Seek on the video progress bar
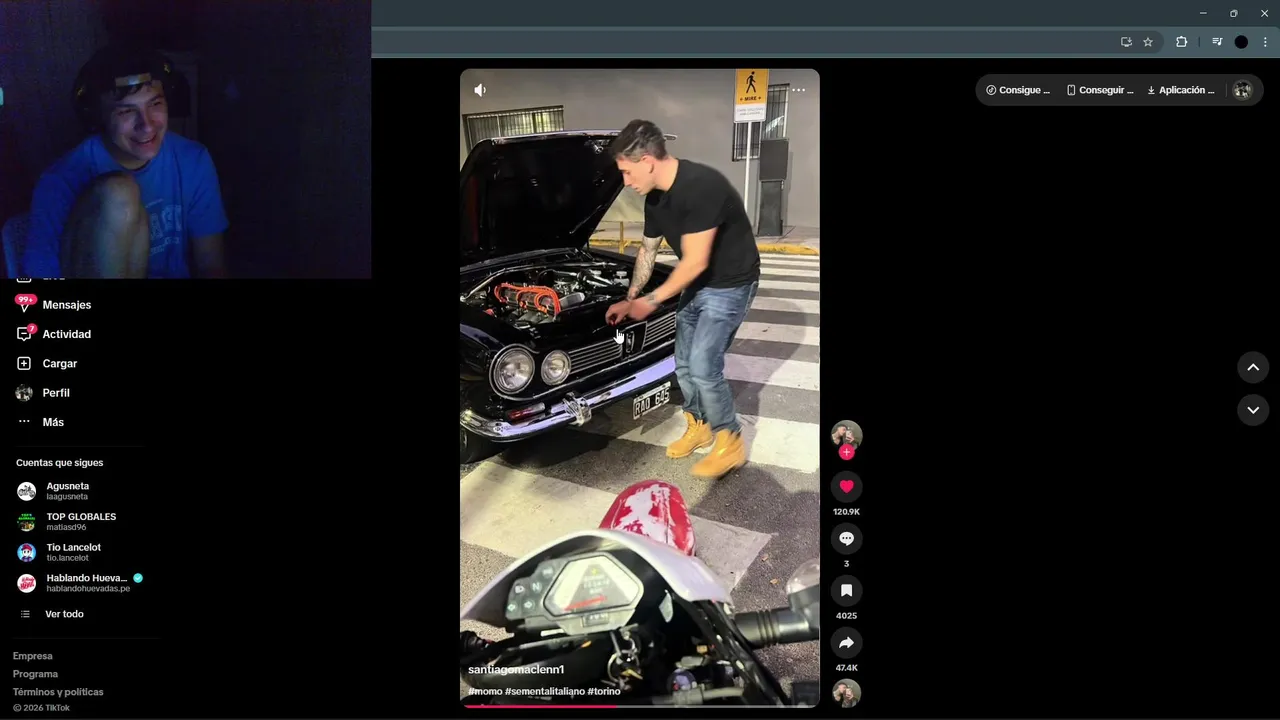 coord(640,706)
